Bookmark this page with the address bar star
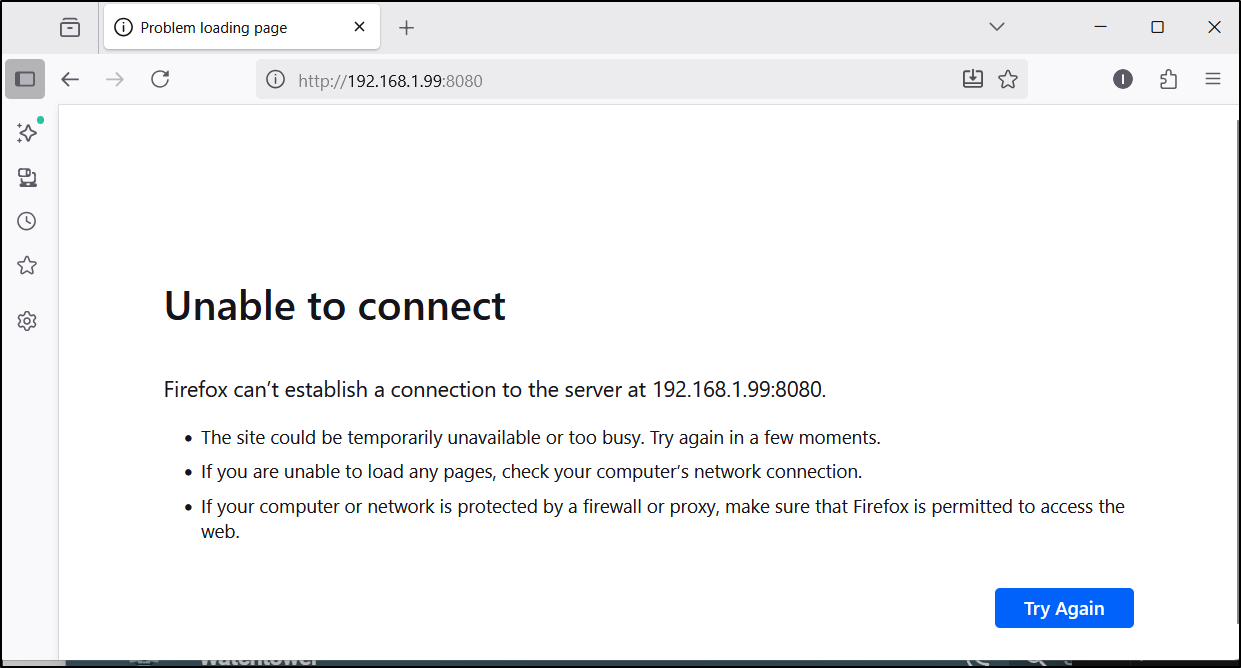 coord(1008,79)
